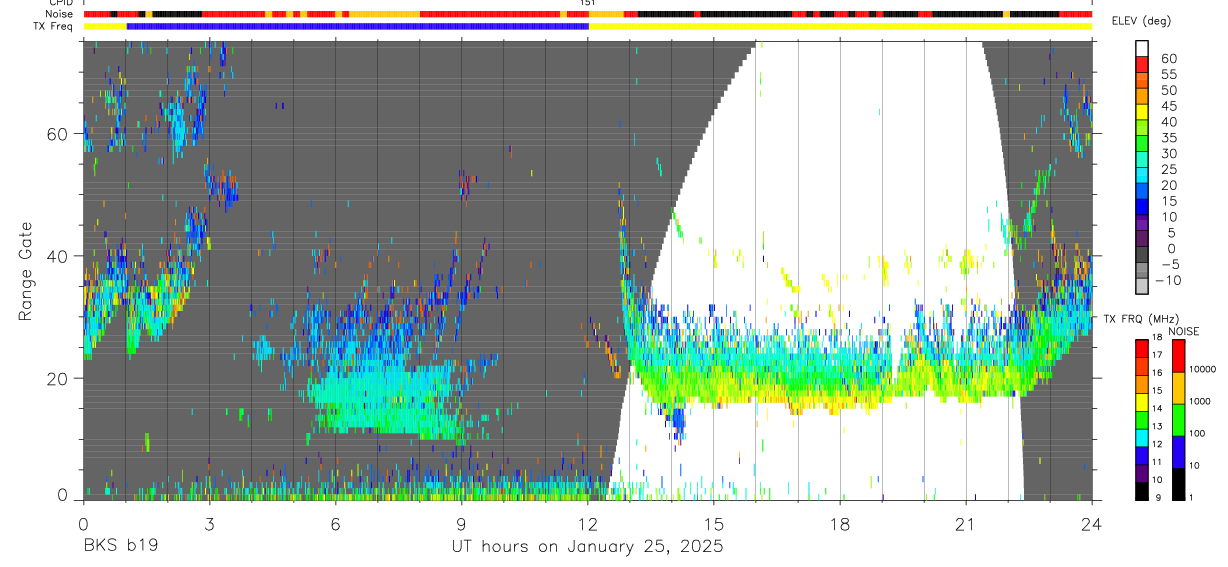This screenshot has width=1228, height=567.
Task: Click the 'NOISE' legend heading above the color bar
Action: click(x=1183, y=331)
